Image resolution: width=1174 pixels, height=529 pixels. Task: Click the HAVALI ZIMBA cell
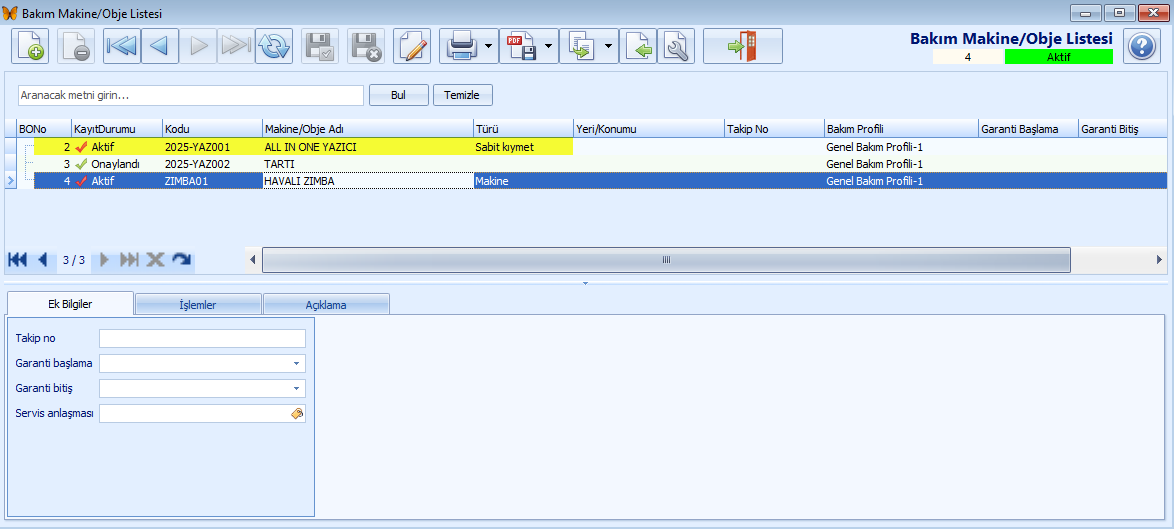368,181
